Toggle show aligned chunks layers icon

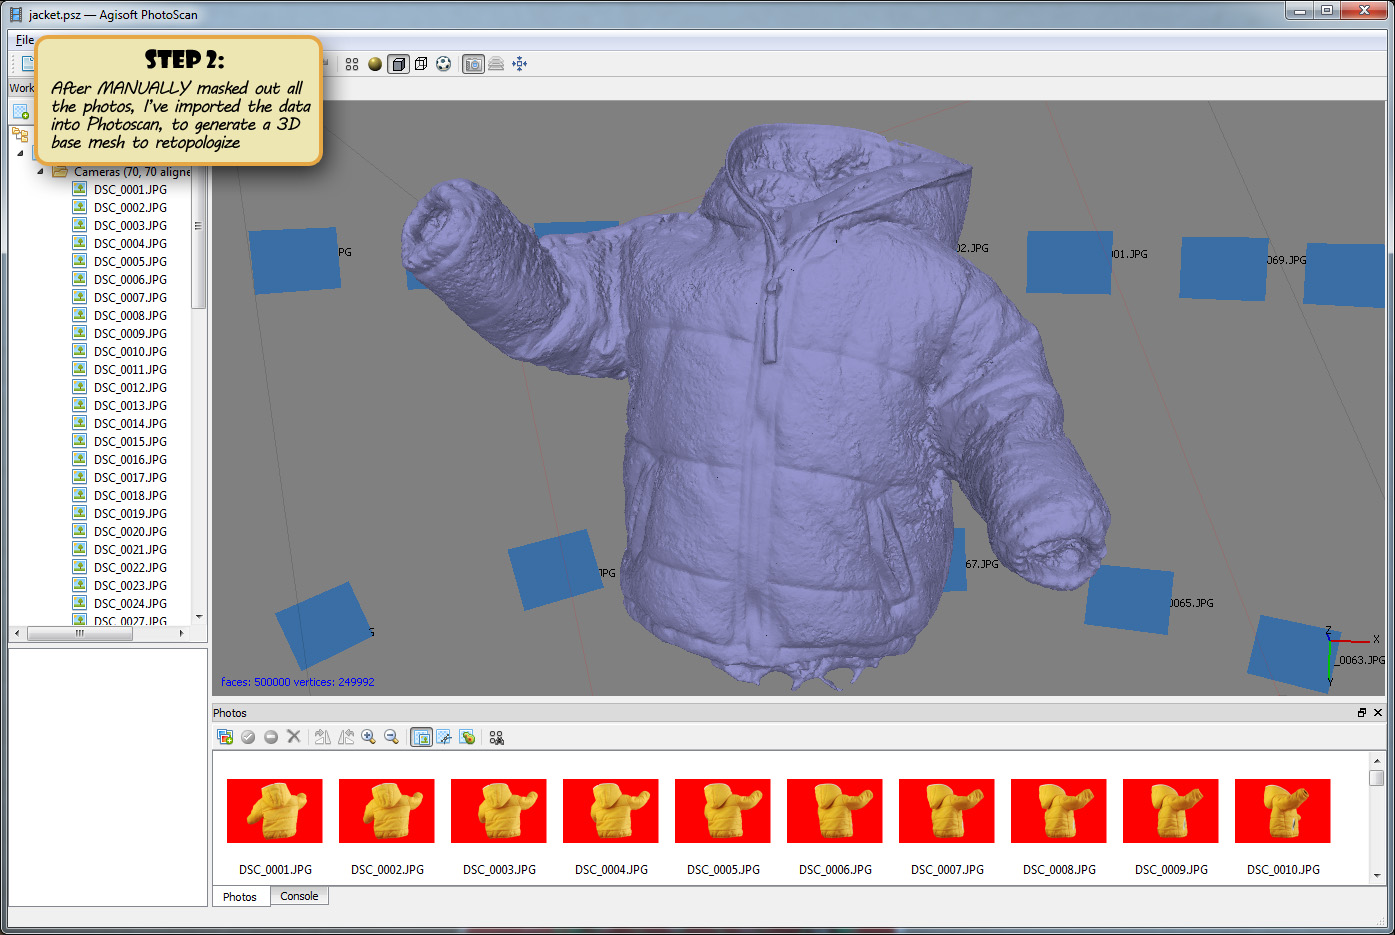pos(496,64)
